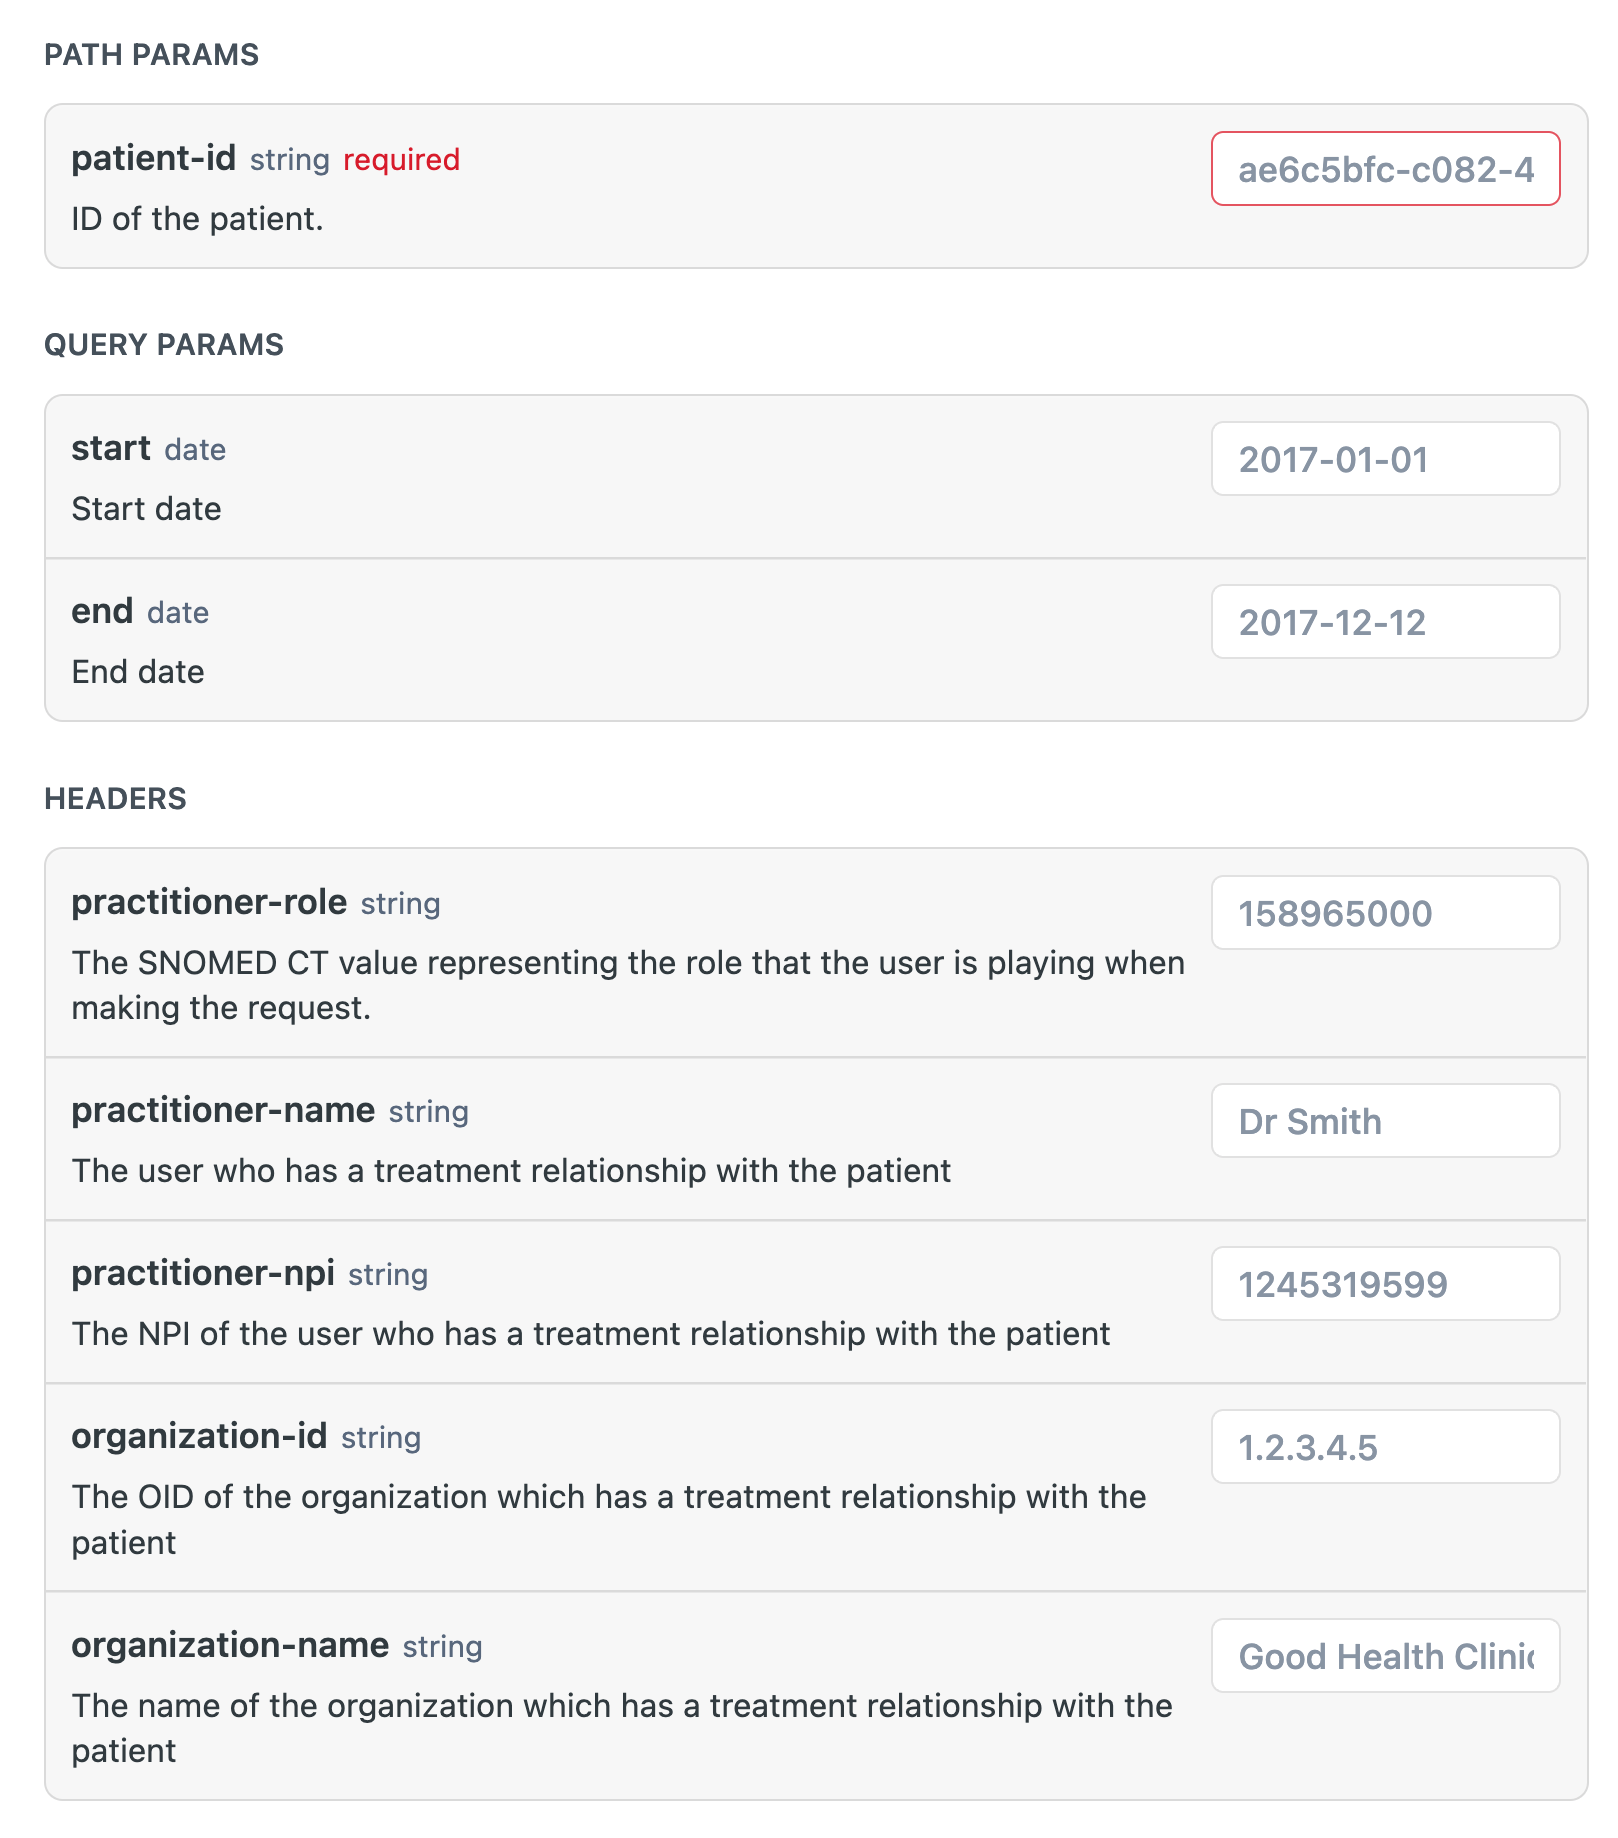Focus the practitioner-npi input box

click(x=1385, y=1284)
